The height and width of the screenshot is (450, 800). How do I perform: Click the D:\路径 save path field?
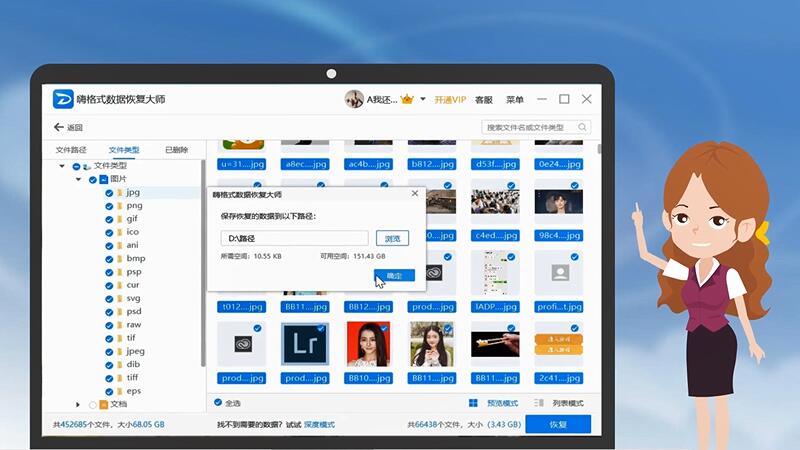(294, 238)
